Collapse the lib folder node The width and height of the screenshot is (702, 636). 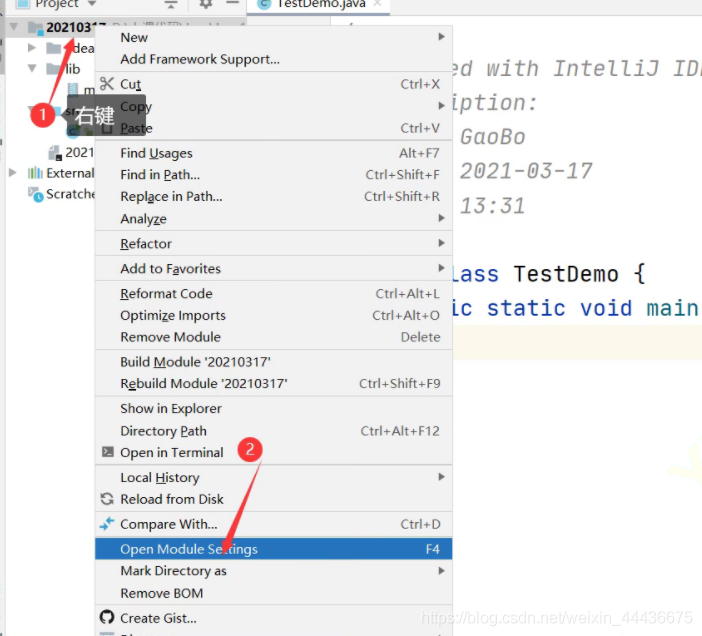(32, 68)
